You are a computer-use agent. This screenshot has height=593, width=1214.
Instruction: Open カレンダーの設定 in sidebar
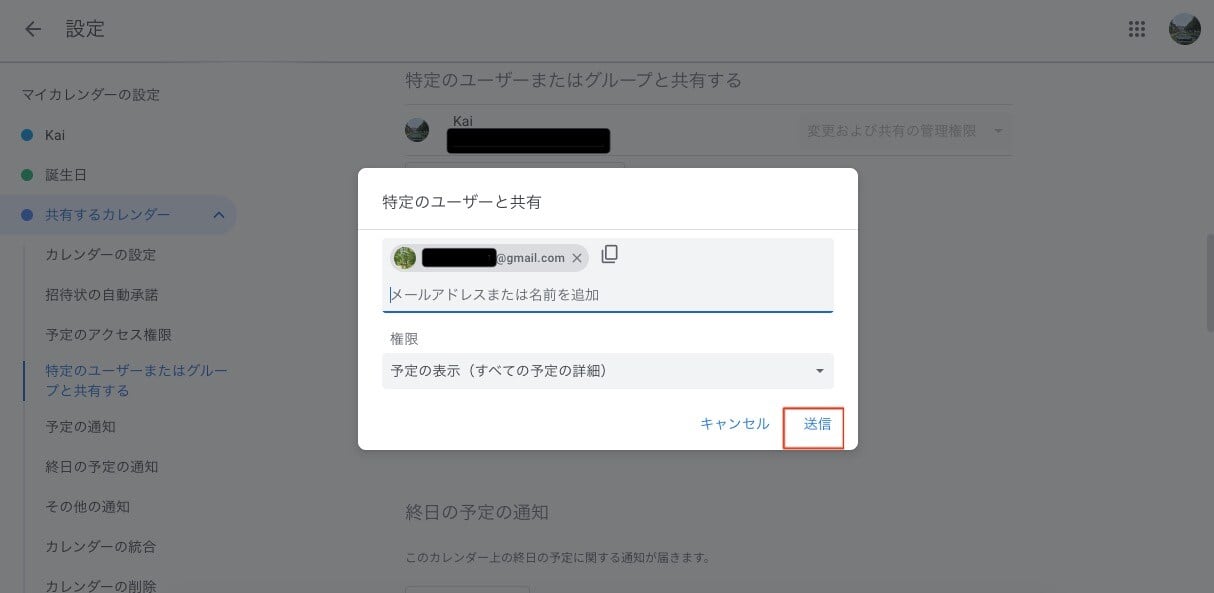[x=101, y=255]
